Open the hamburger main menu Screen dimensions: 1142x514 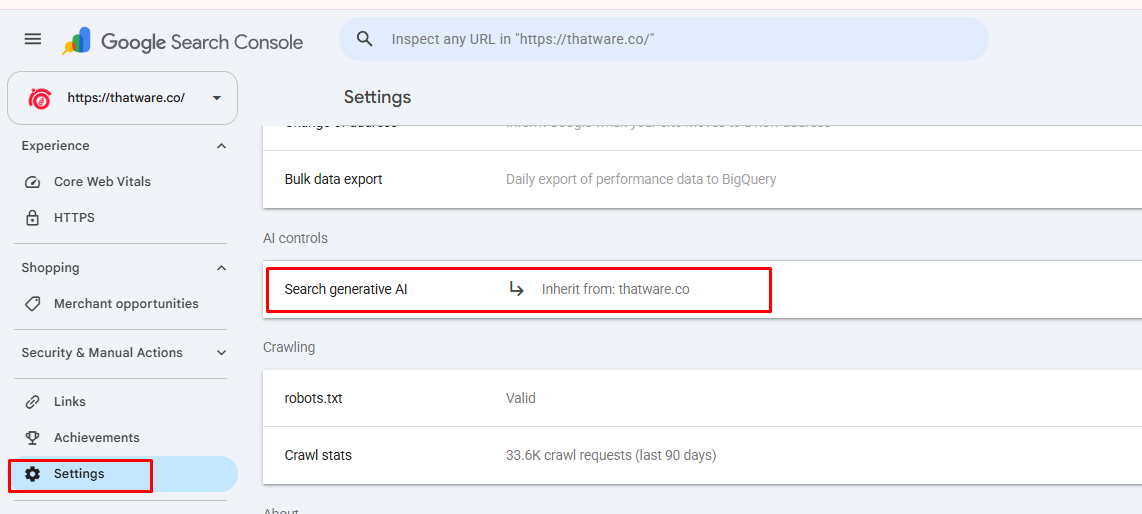click(33, 39)
